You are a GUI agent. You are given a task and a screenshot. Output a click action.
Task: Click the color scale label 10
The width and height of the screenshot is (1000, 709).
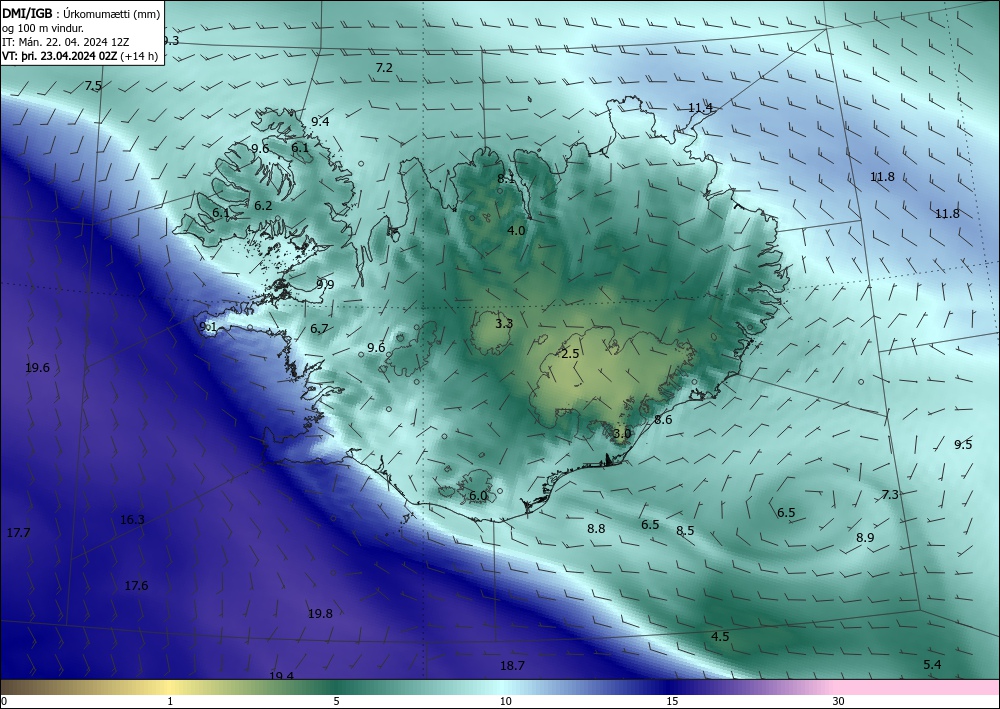pos(506,701)
